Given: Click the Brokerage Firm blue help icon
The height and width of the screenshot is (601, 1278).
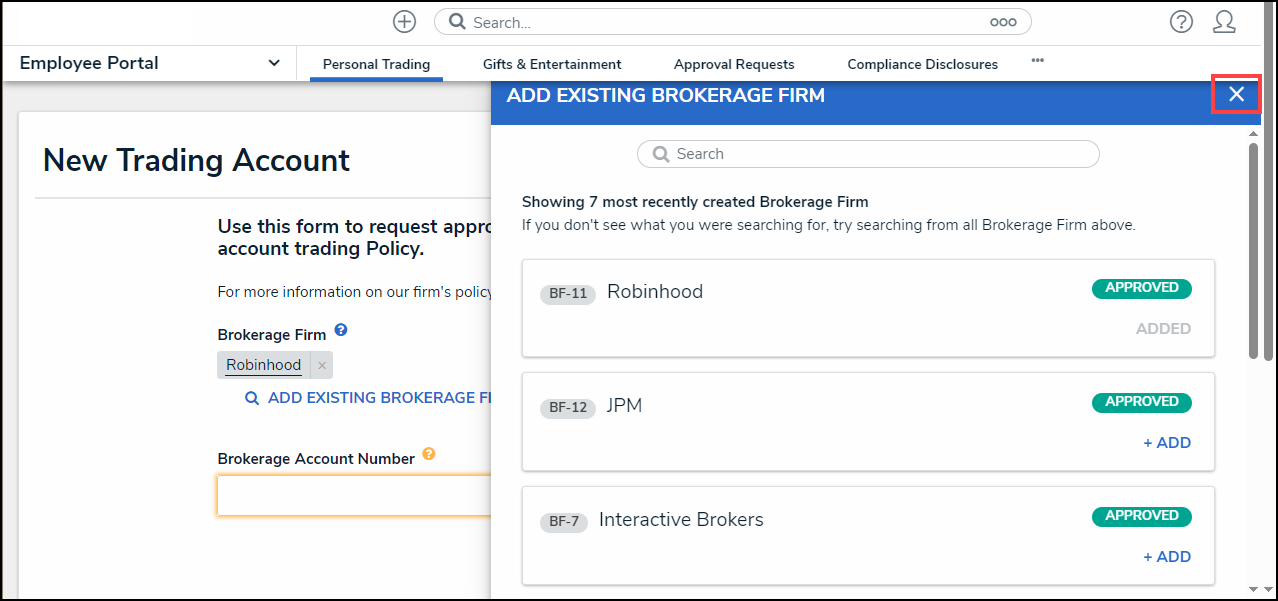Looking at the screenshot, I should click(x=341, y=329).
